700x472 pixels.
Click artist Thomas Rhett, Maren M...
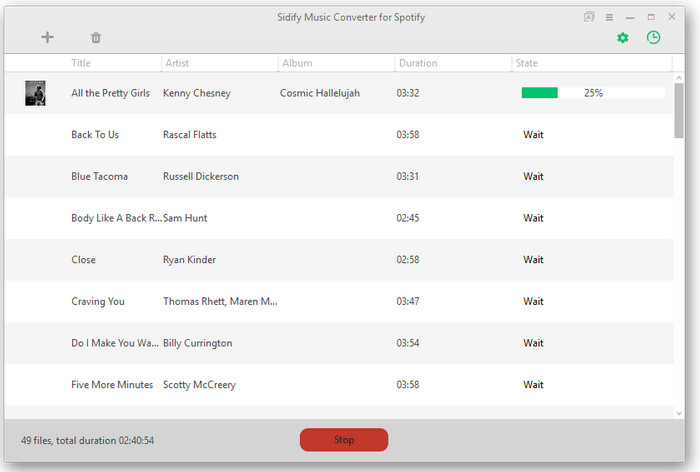[x=220, y=301]
